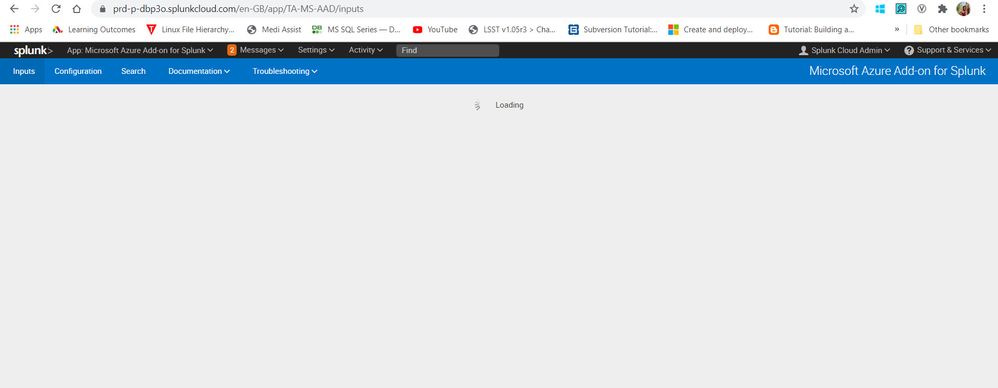
Task: Open the Splunk Cloud Admin user menu
Action: point(844,50)
